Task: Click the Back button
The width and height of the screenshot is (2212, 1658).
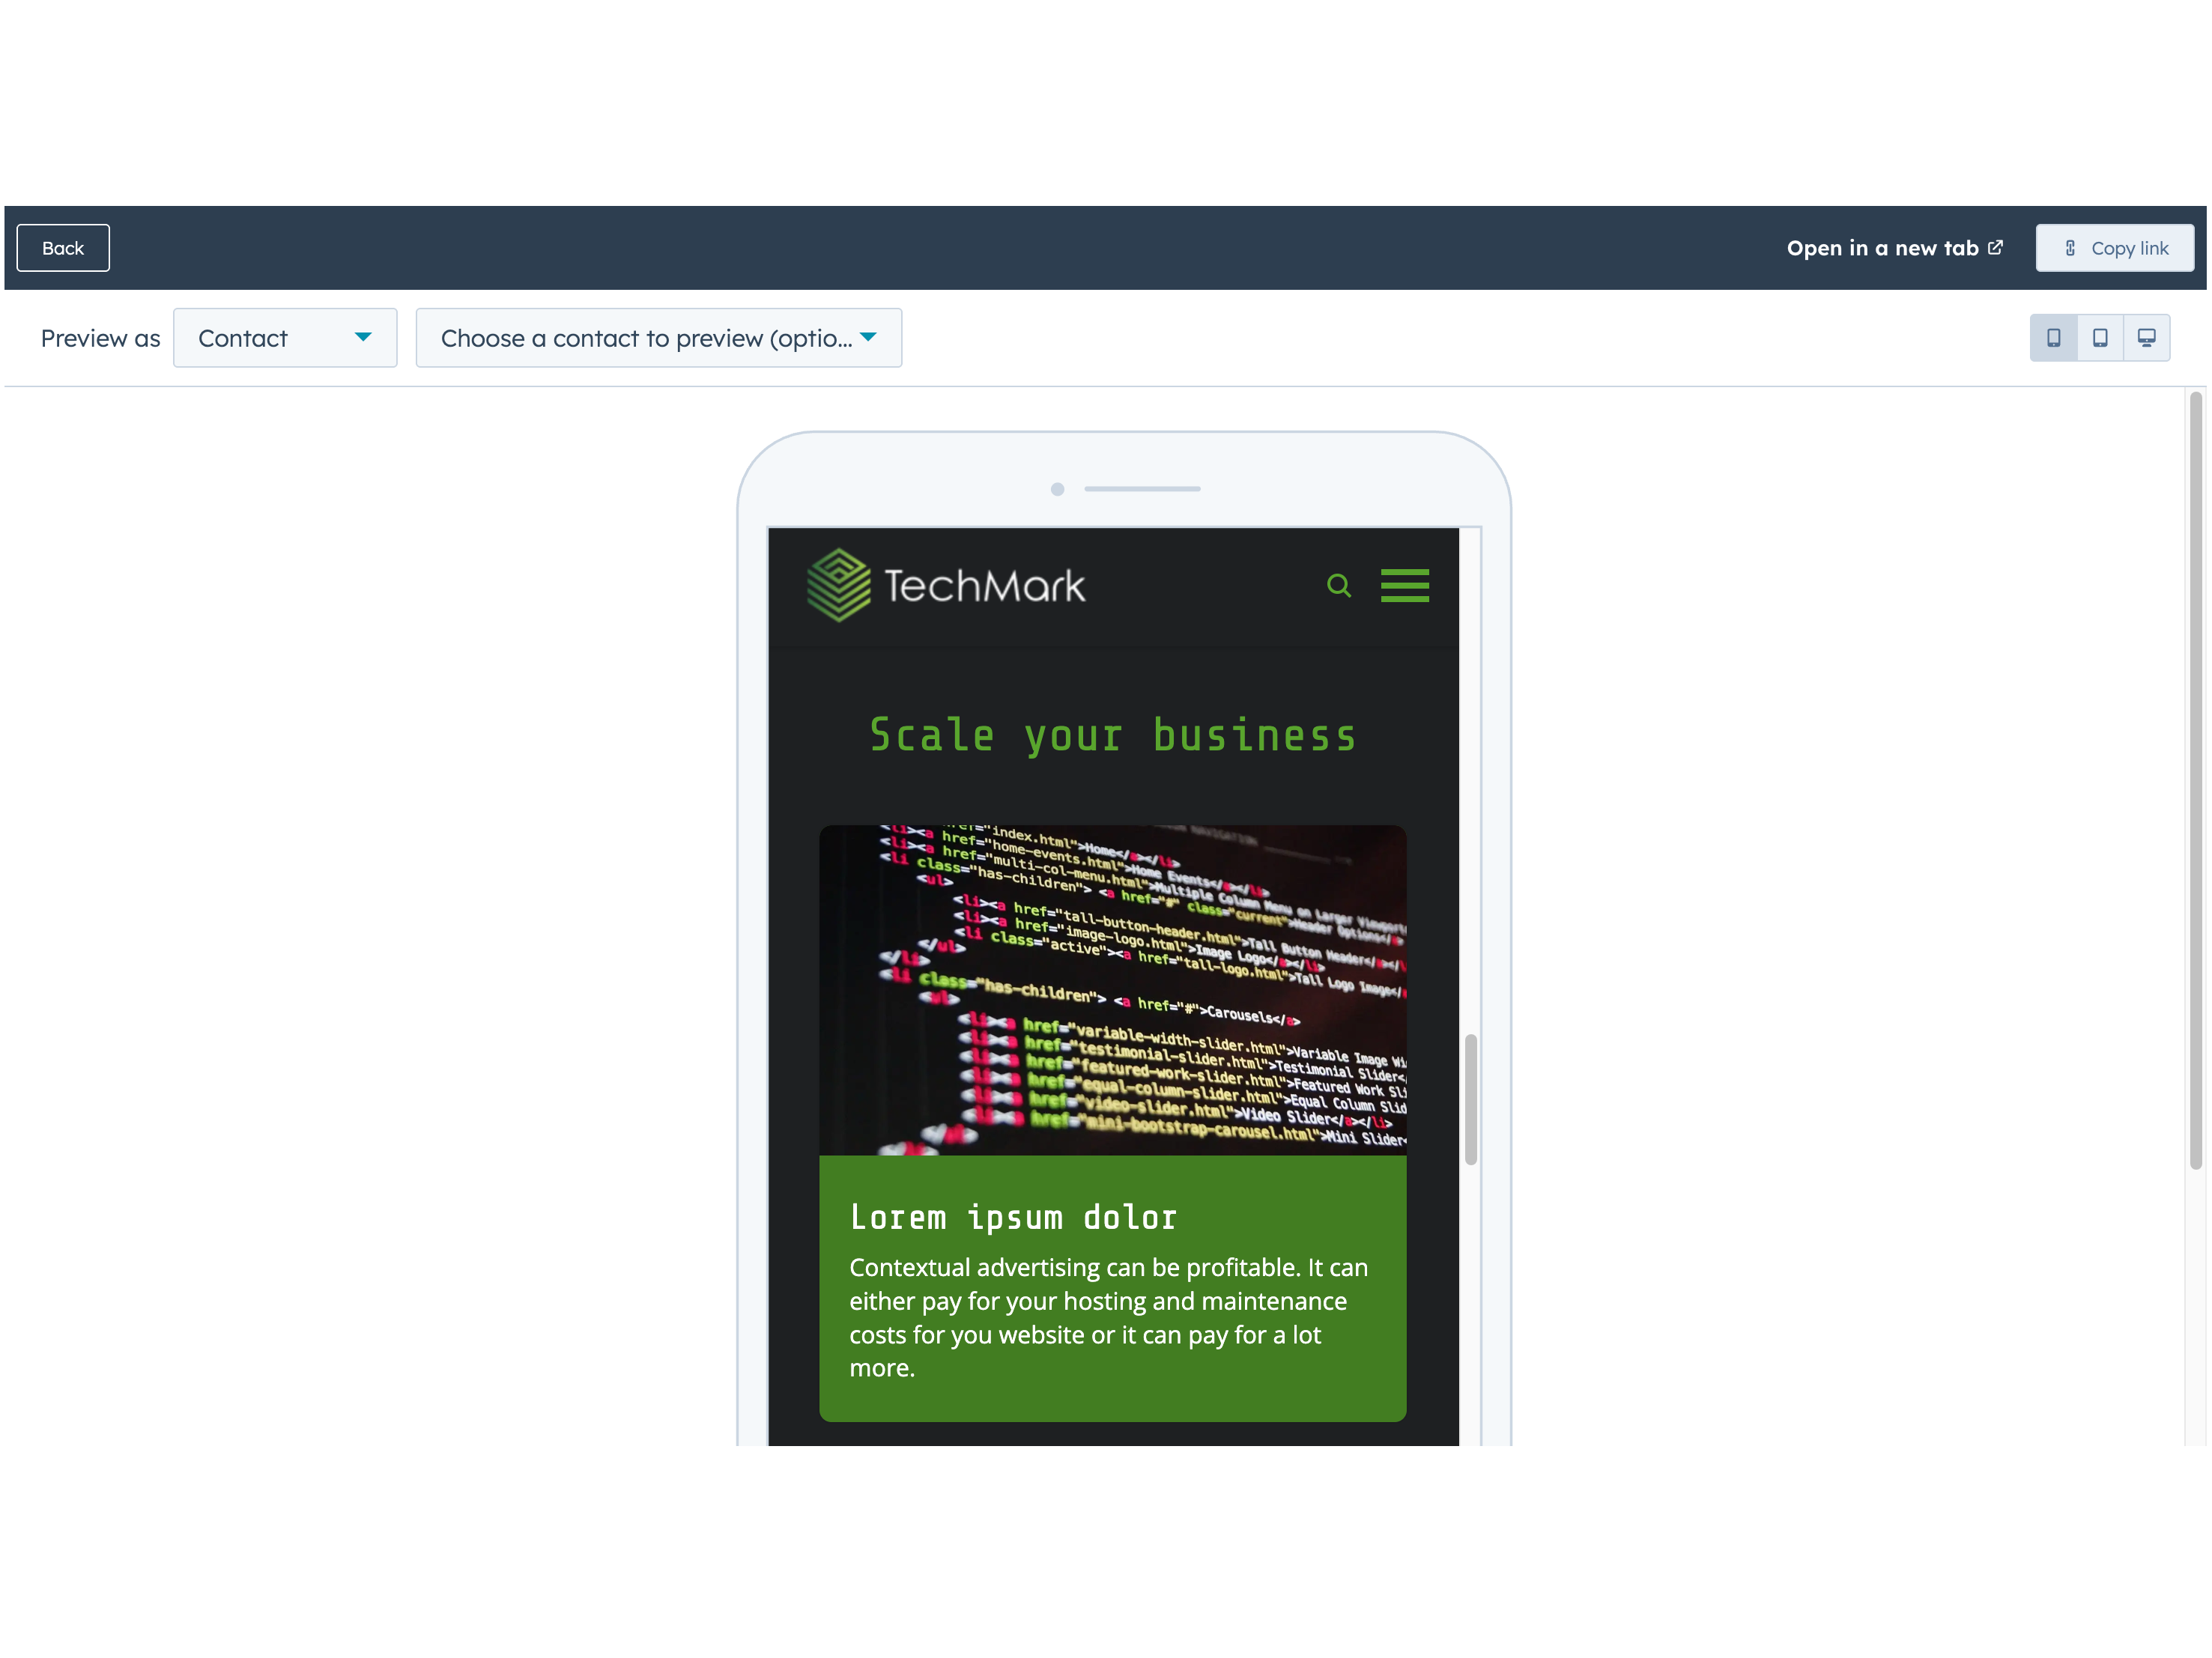Action: [x=63, y=247]
